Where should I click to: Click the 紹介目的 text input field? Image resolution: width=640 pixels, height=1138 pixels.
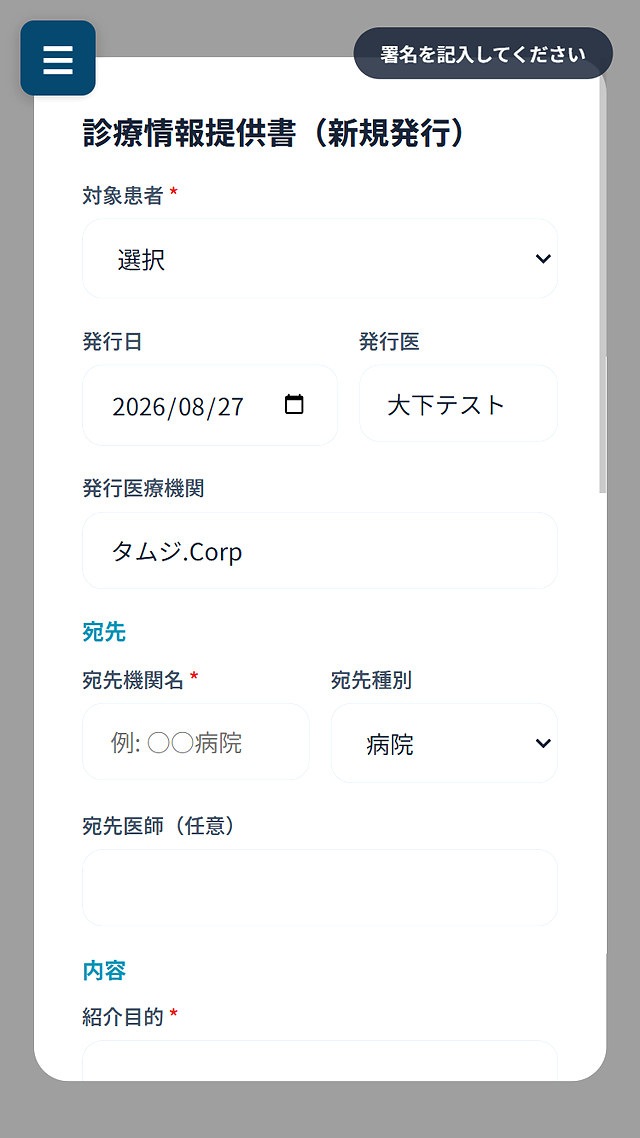coord(320,1060)
